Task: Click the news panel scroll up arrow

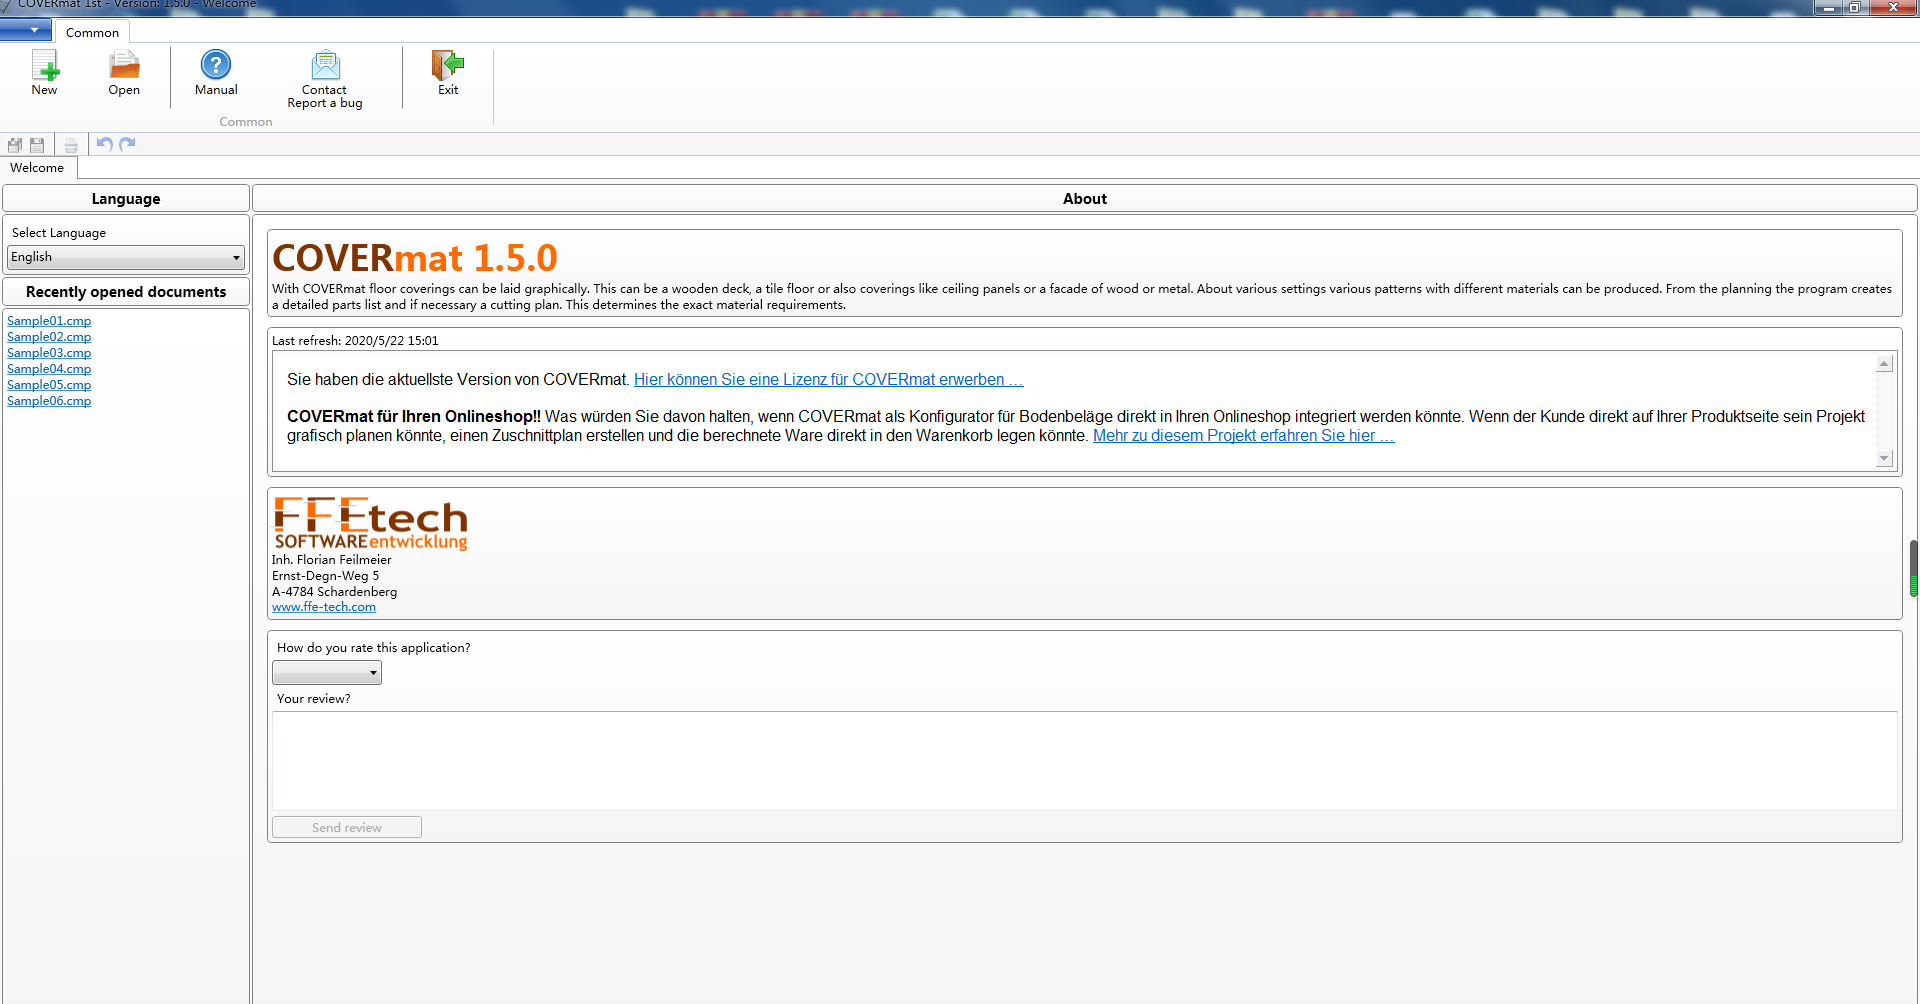Action: (x=1884, y=364)
